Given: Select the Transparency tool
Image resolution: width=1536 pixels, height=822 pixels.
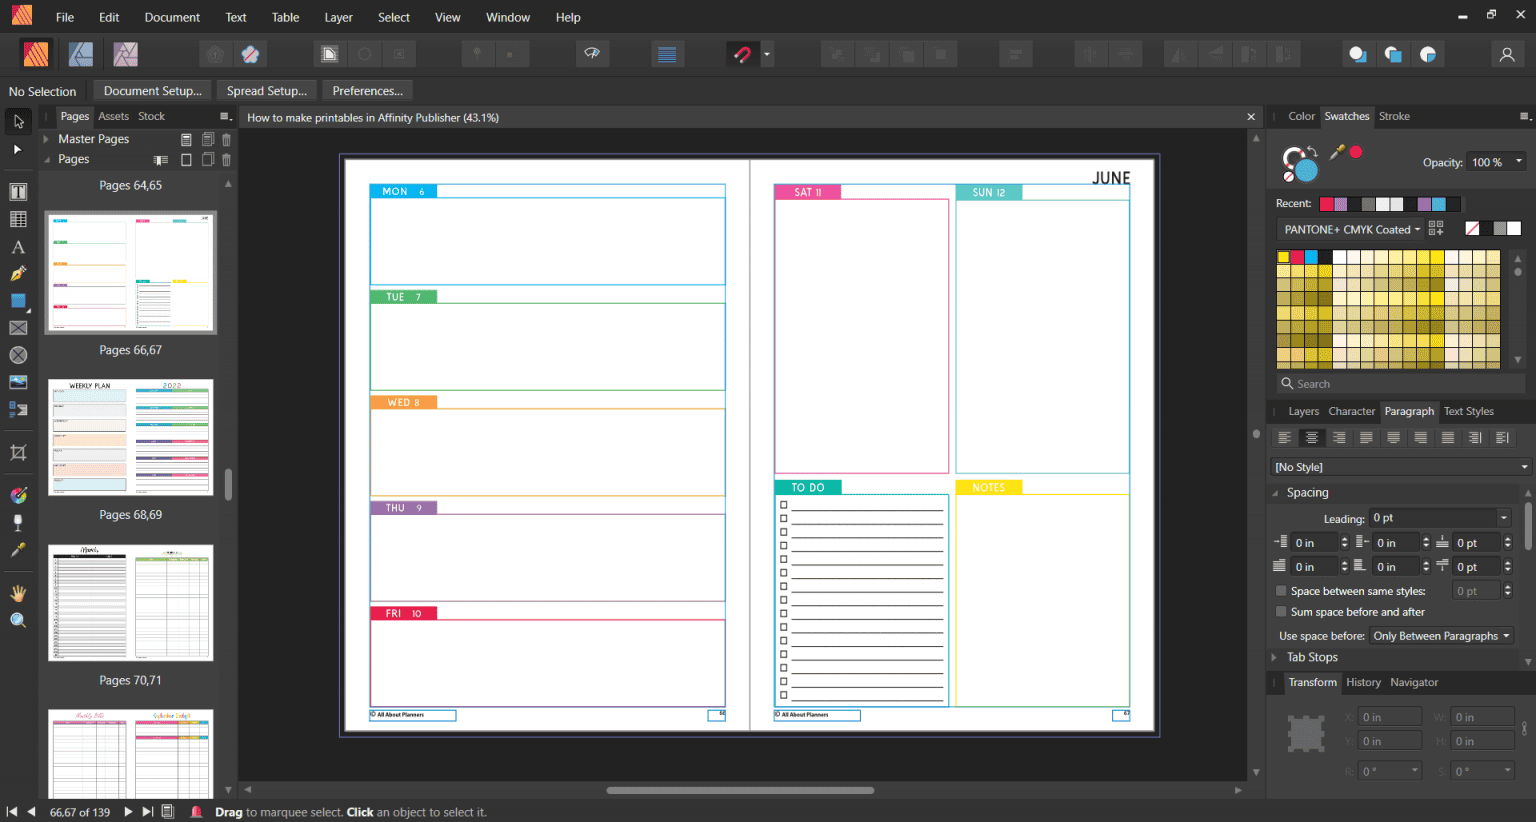Looking at the screenshot, I should coord(18,523).
